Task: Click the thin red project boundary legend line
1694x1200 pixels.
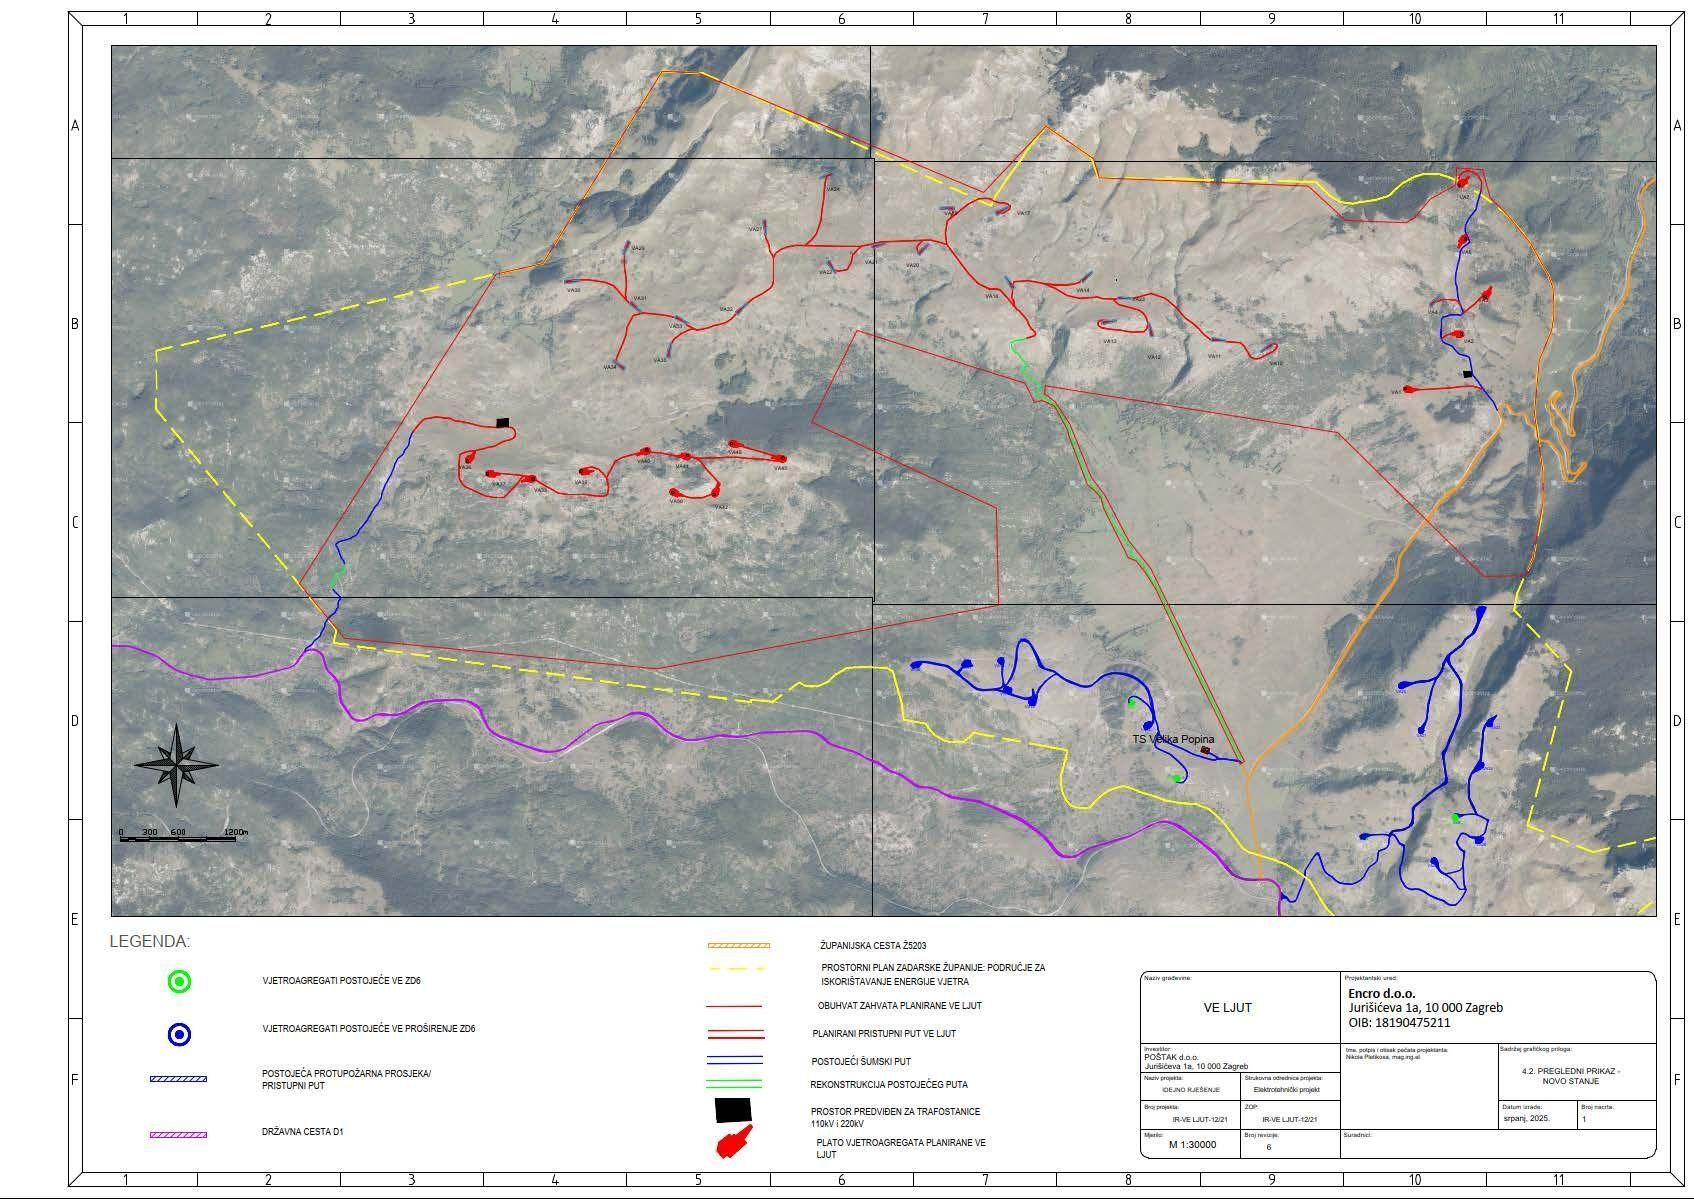Action: tap(734, 1006)
